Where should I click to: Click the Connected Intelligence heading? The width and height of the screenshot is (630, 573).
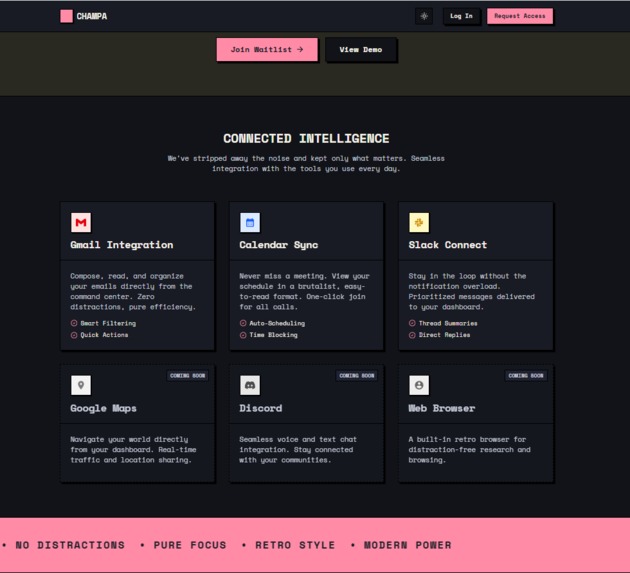(x=306, y=139)
